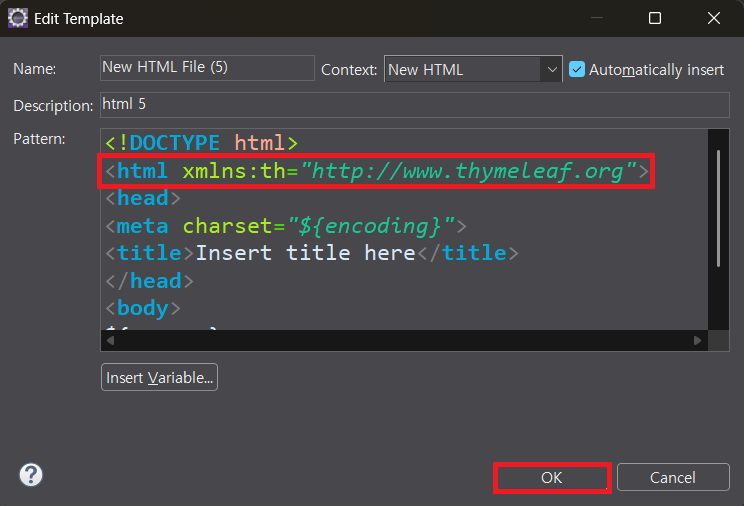Click the vertical scrollbar thumb in Pattern
This screenshot has width=744, height=506.
pos(718,209)
